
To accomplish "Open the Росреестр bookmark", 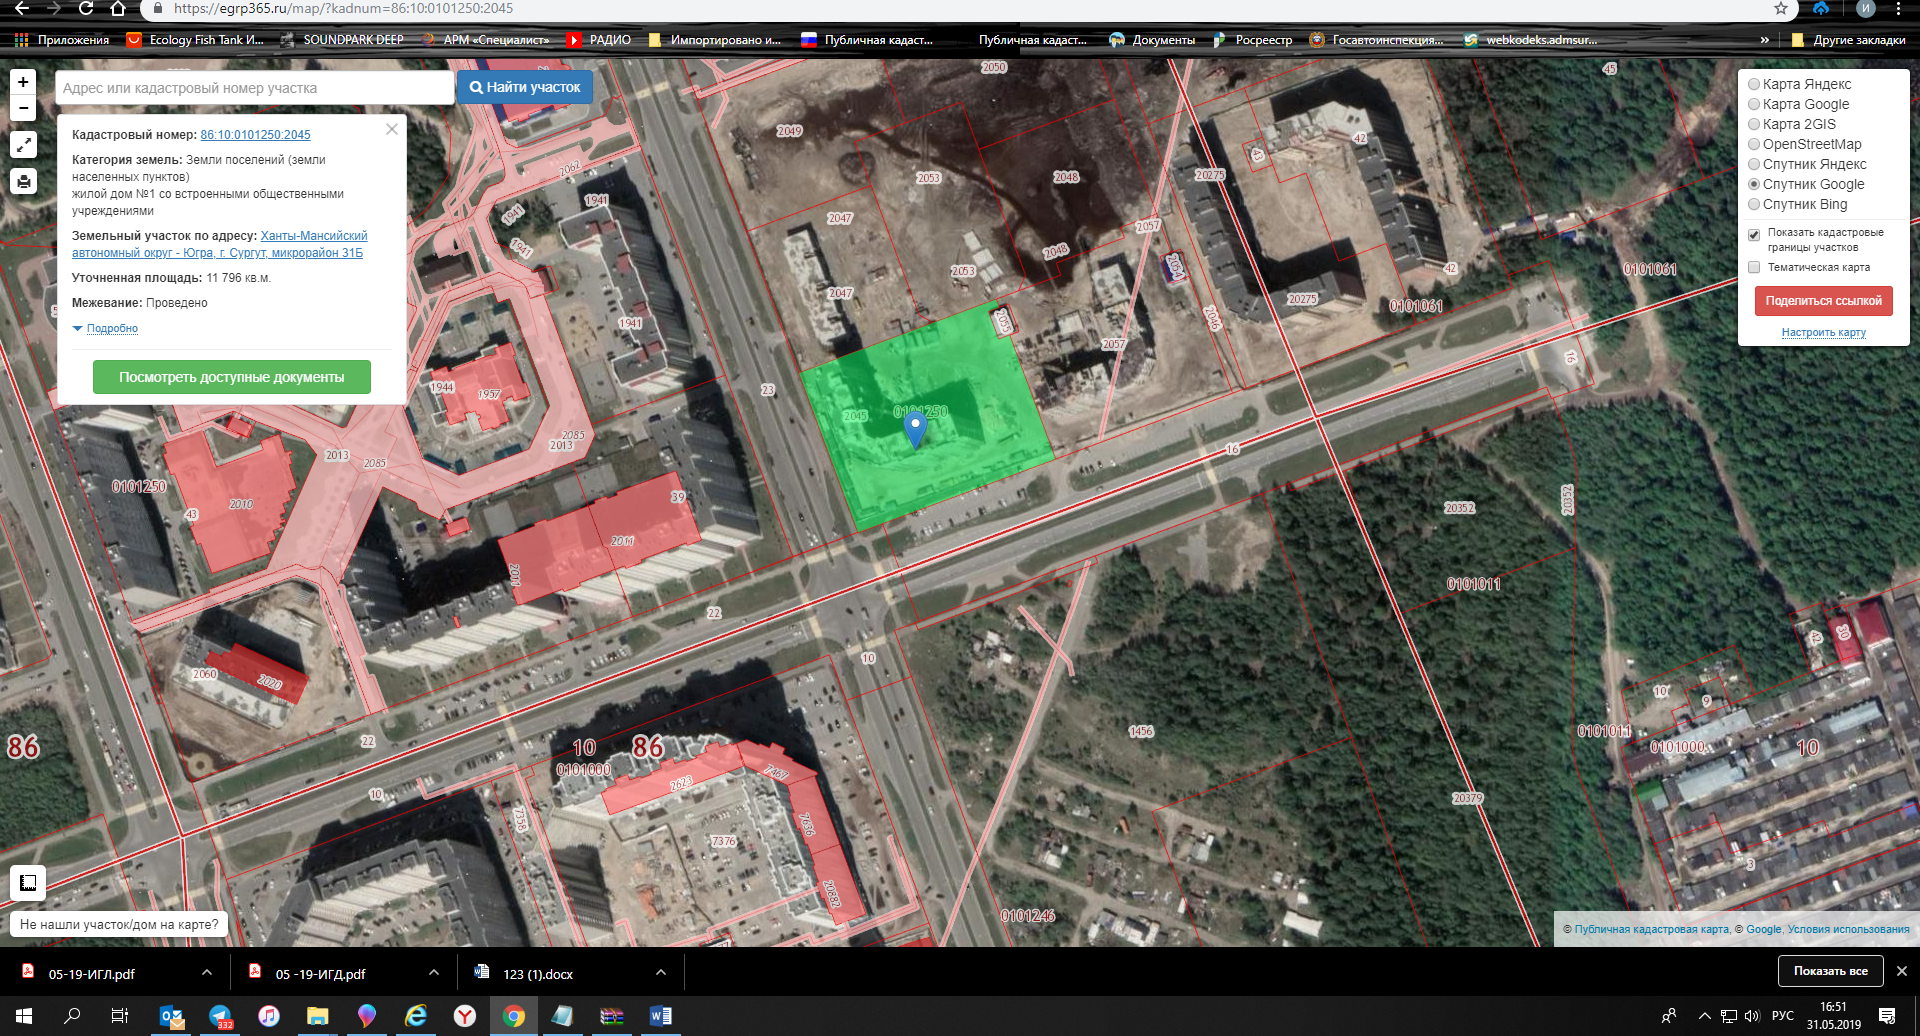I will pos(1262,40).
